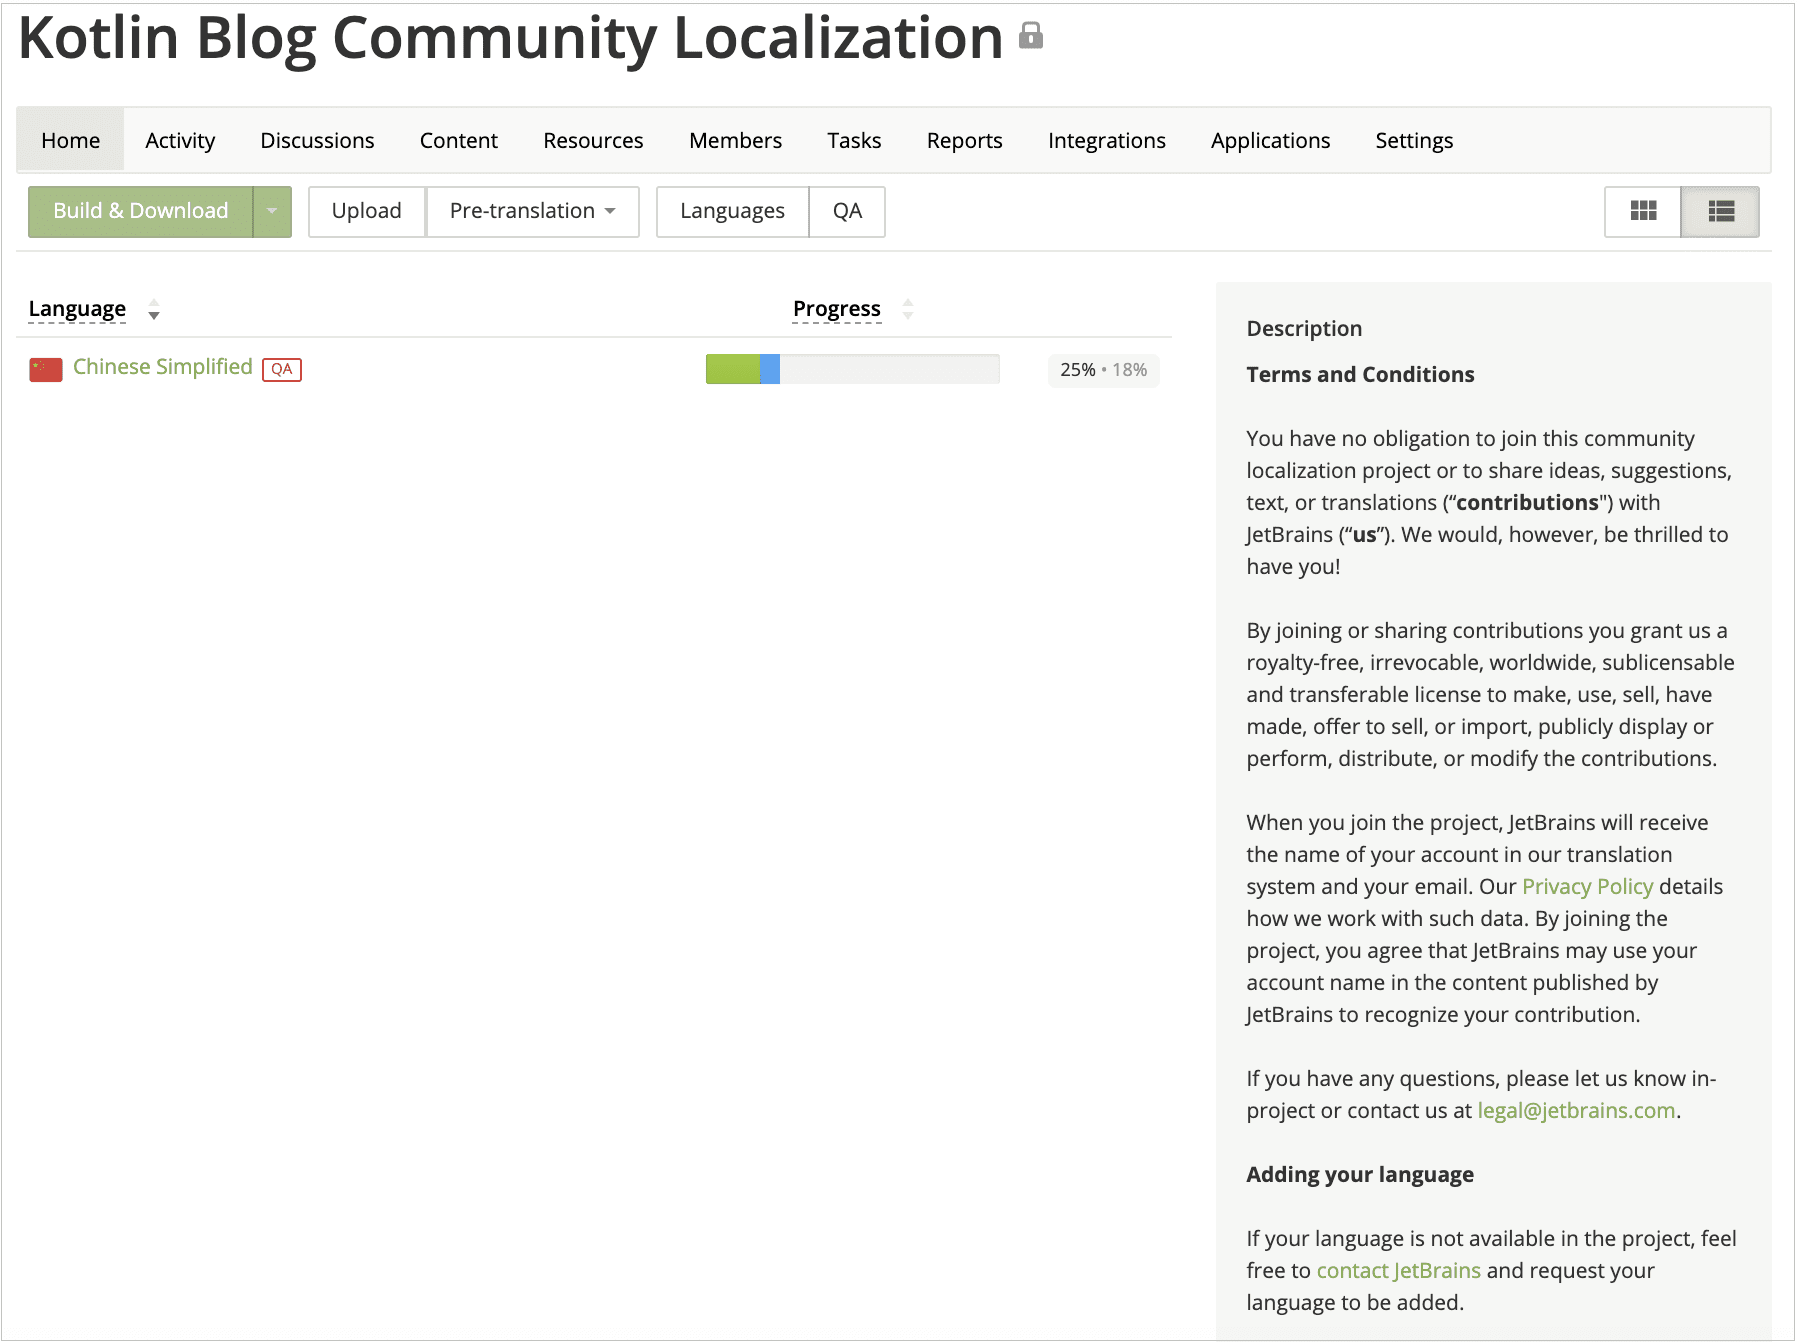Follow the contact JetBrains link

1398,1270
